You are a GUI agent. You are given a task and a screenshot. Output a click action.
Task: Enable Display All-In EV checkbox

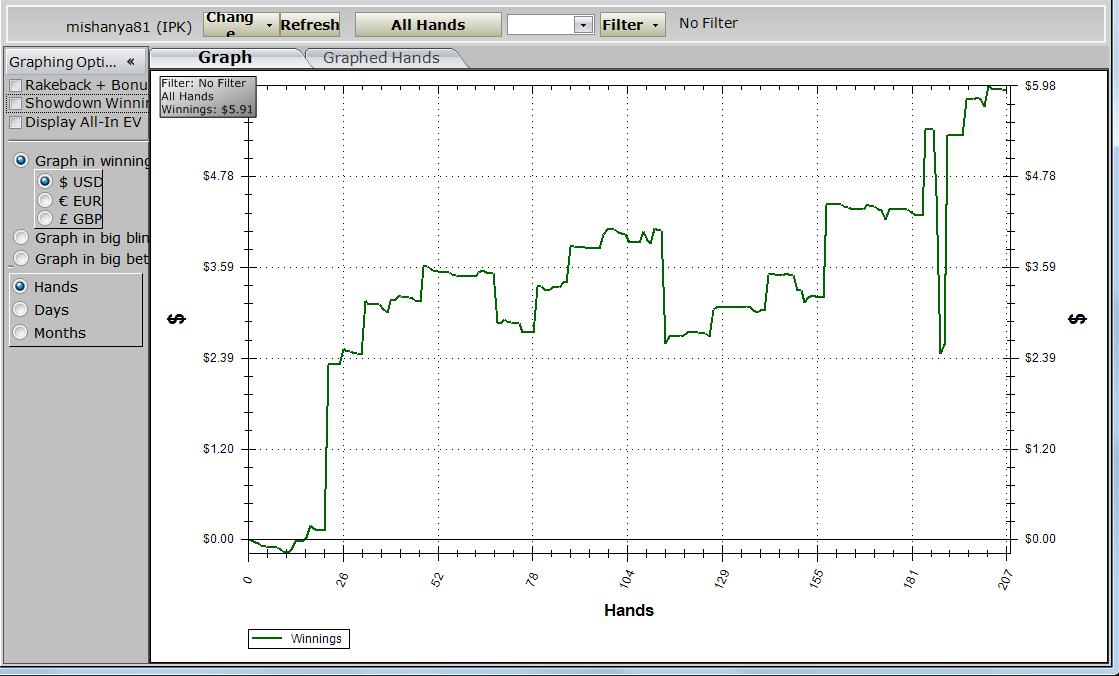coord(15,122)
